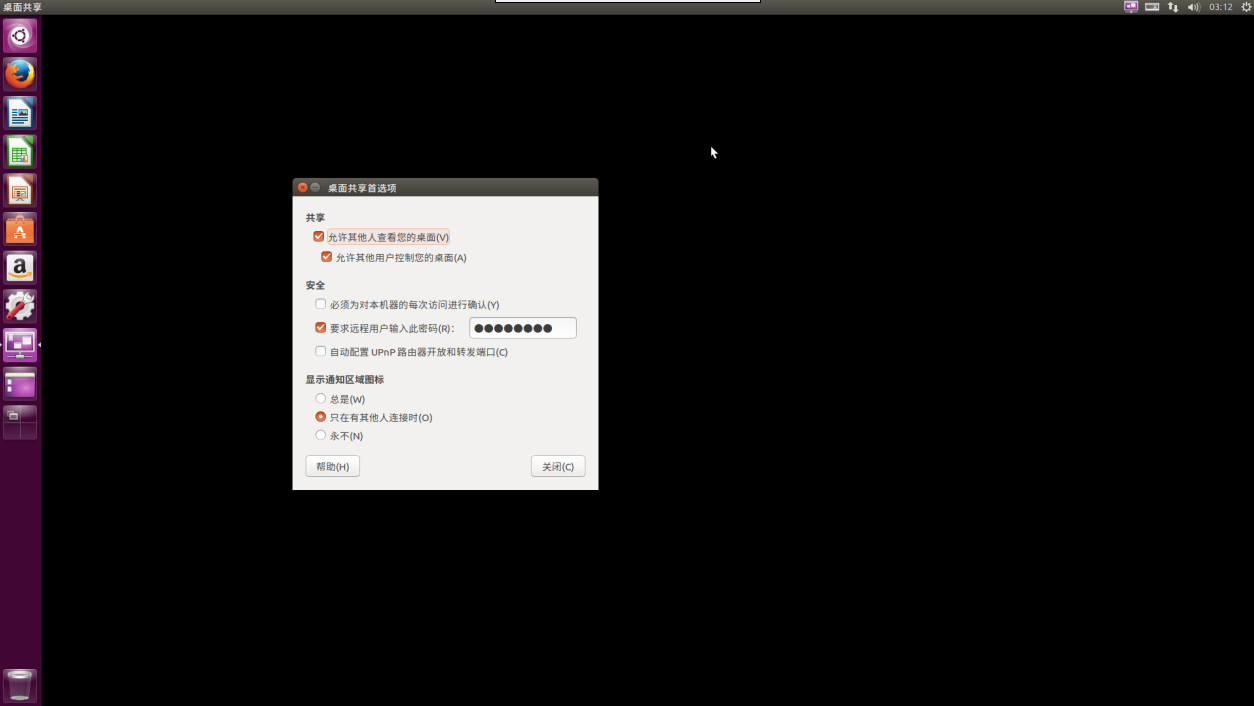1254x706 pixels.
Task: Select the 总是(W) radio option
Action: click(x=321, y=398)
